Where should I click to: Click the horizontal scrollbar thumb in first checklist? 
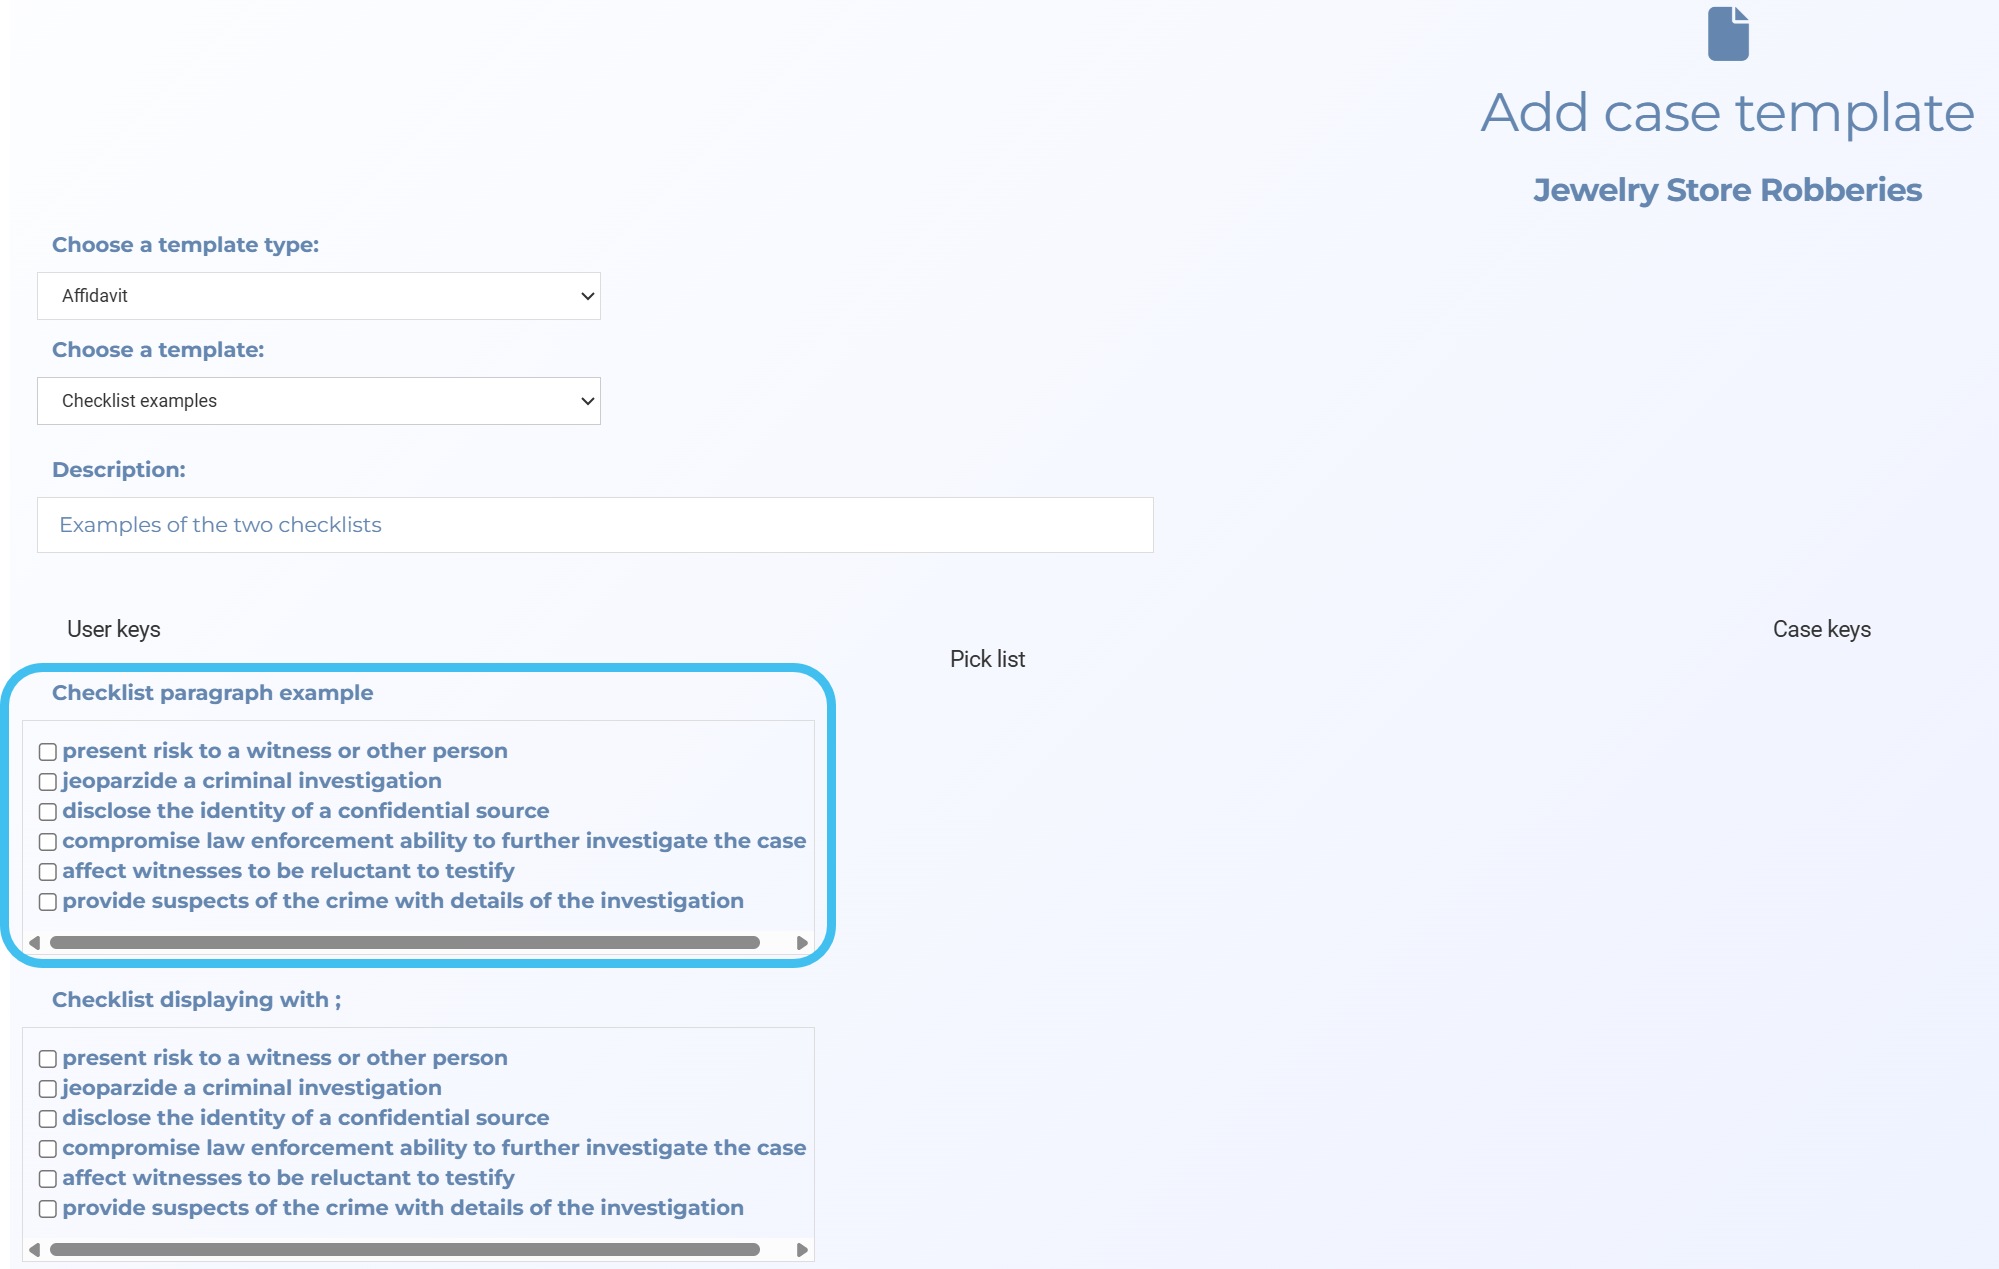[404, 943]
